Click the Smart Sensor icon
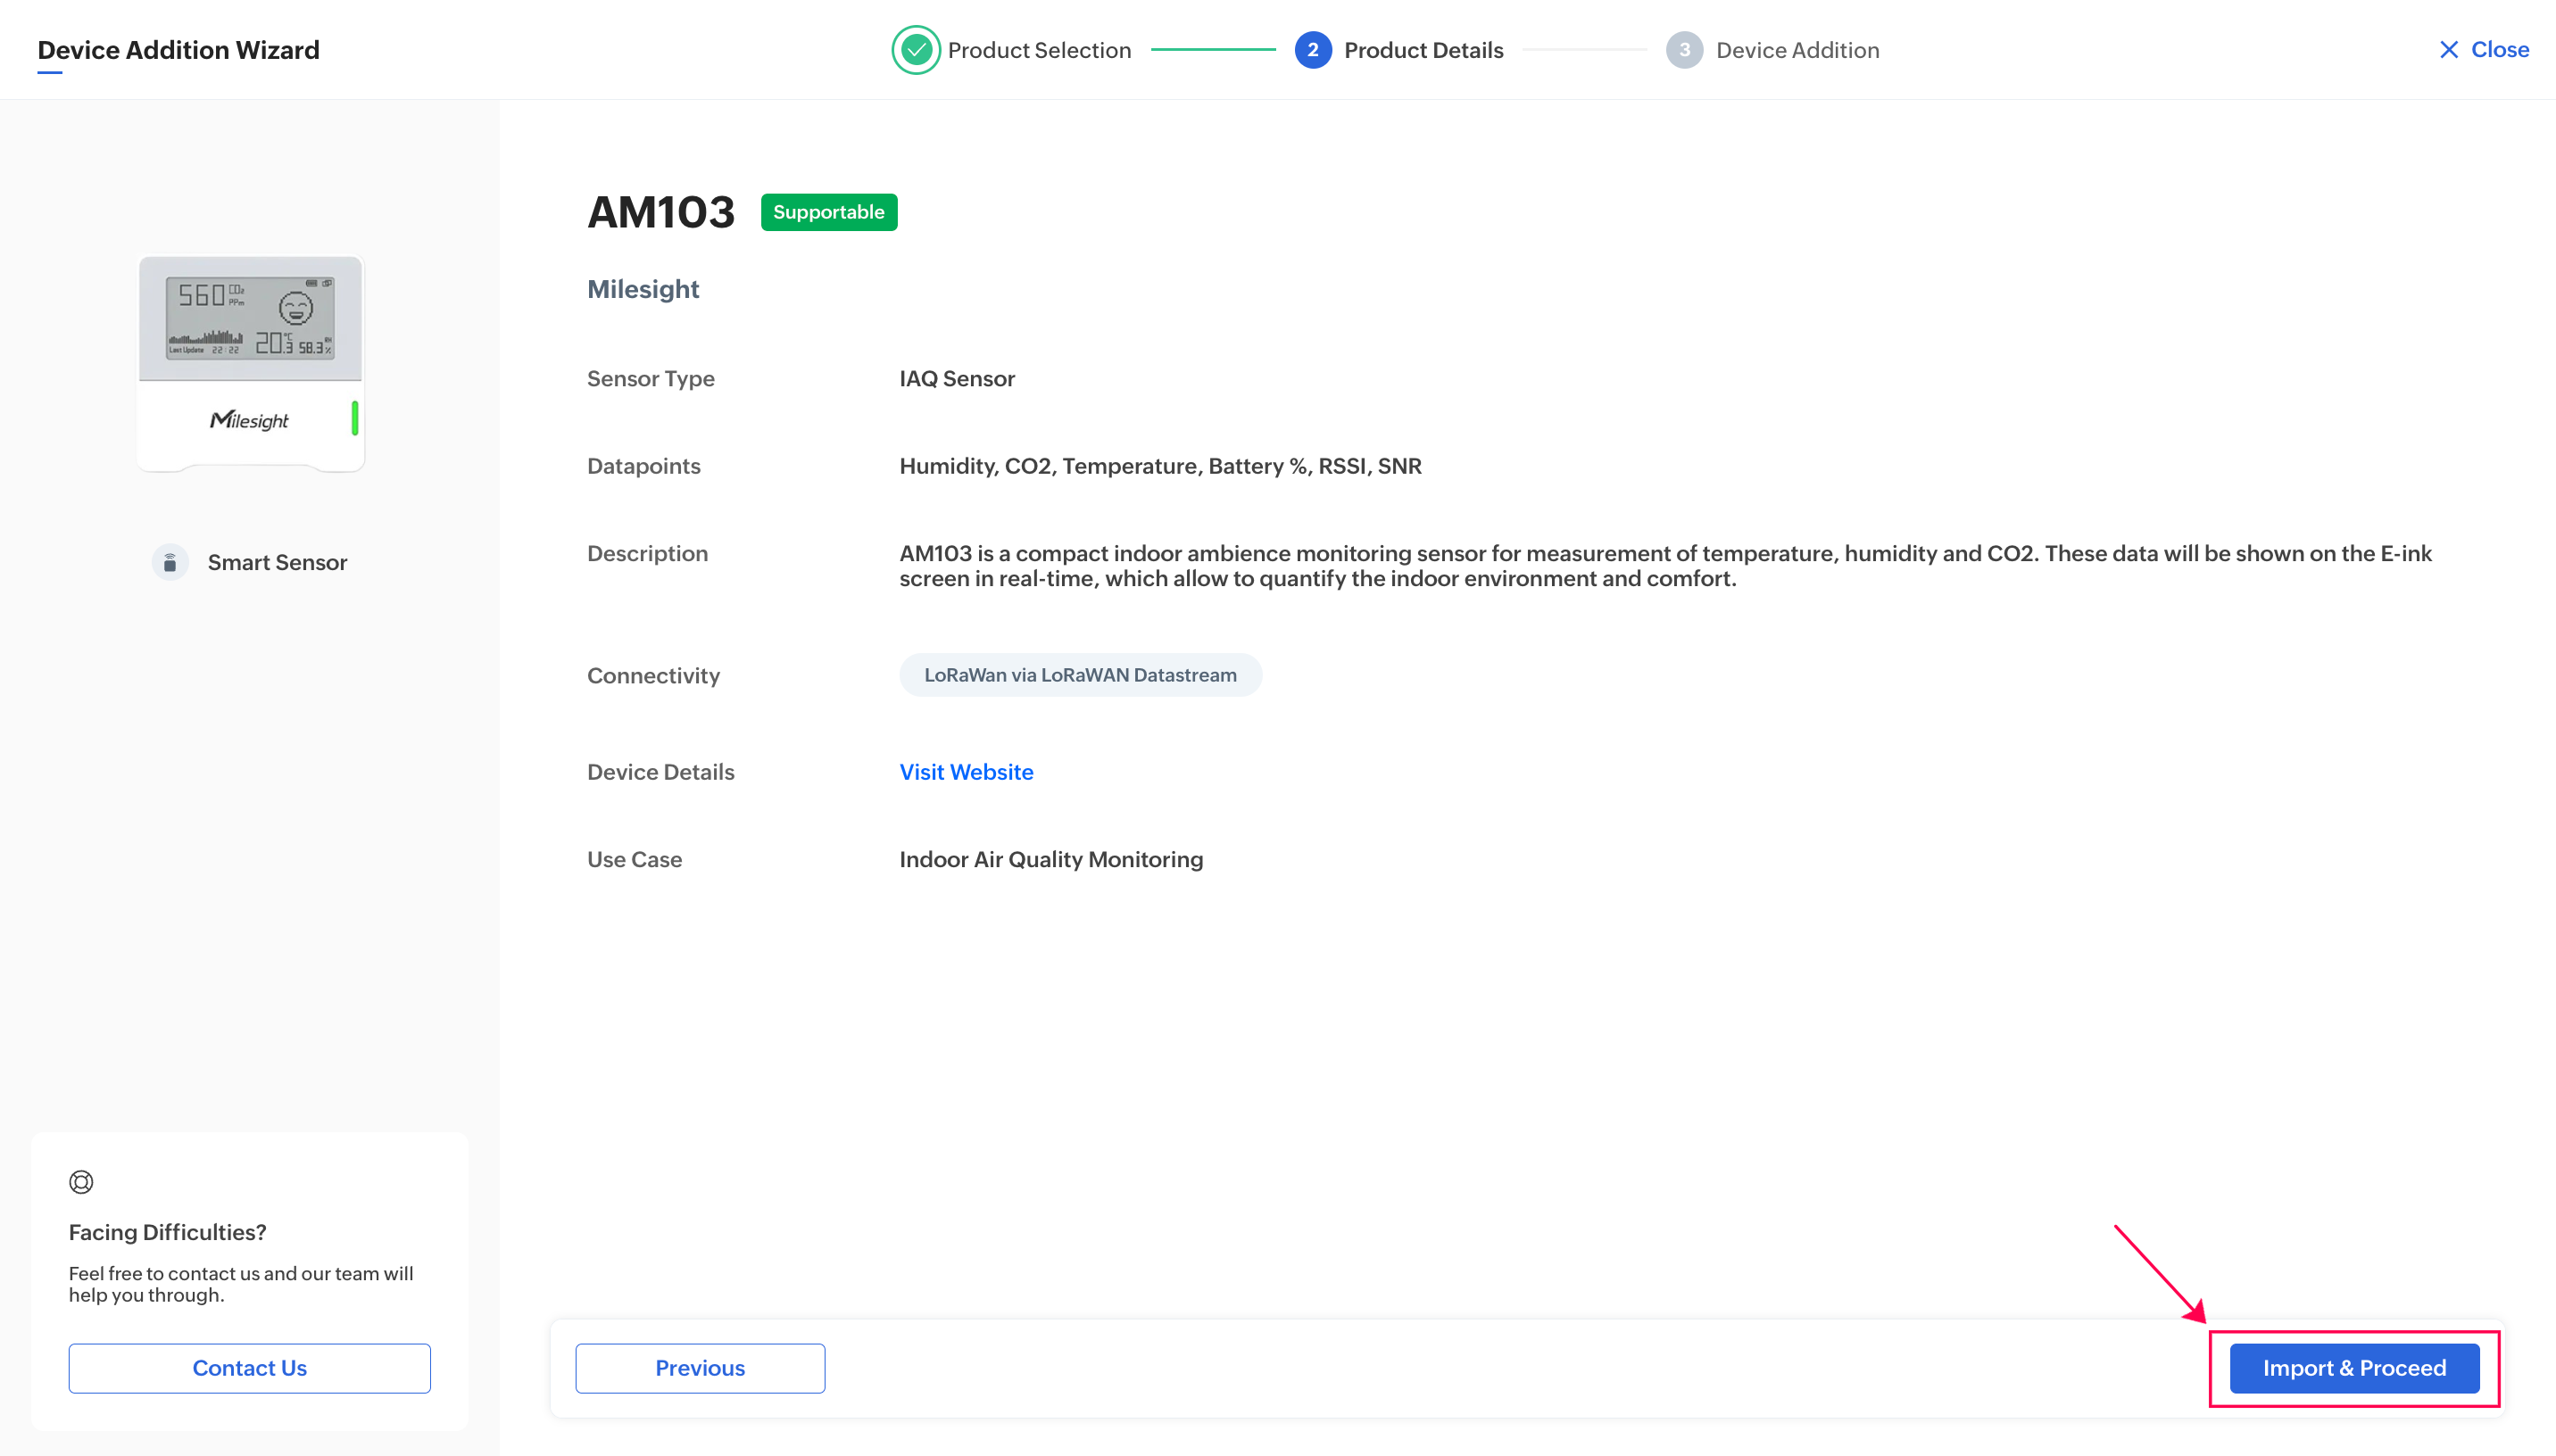Viewport: 2556px width, 1456px height. (170, 562)
